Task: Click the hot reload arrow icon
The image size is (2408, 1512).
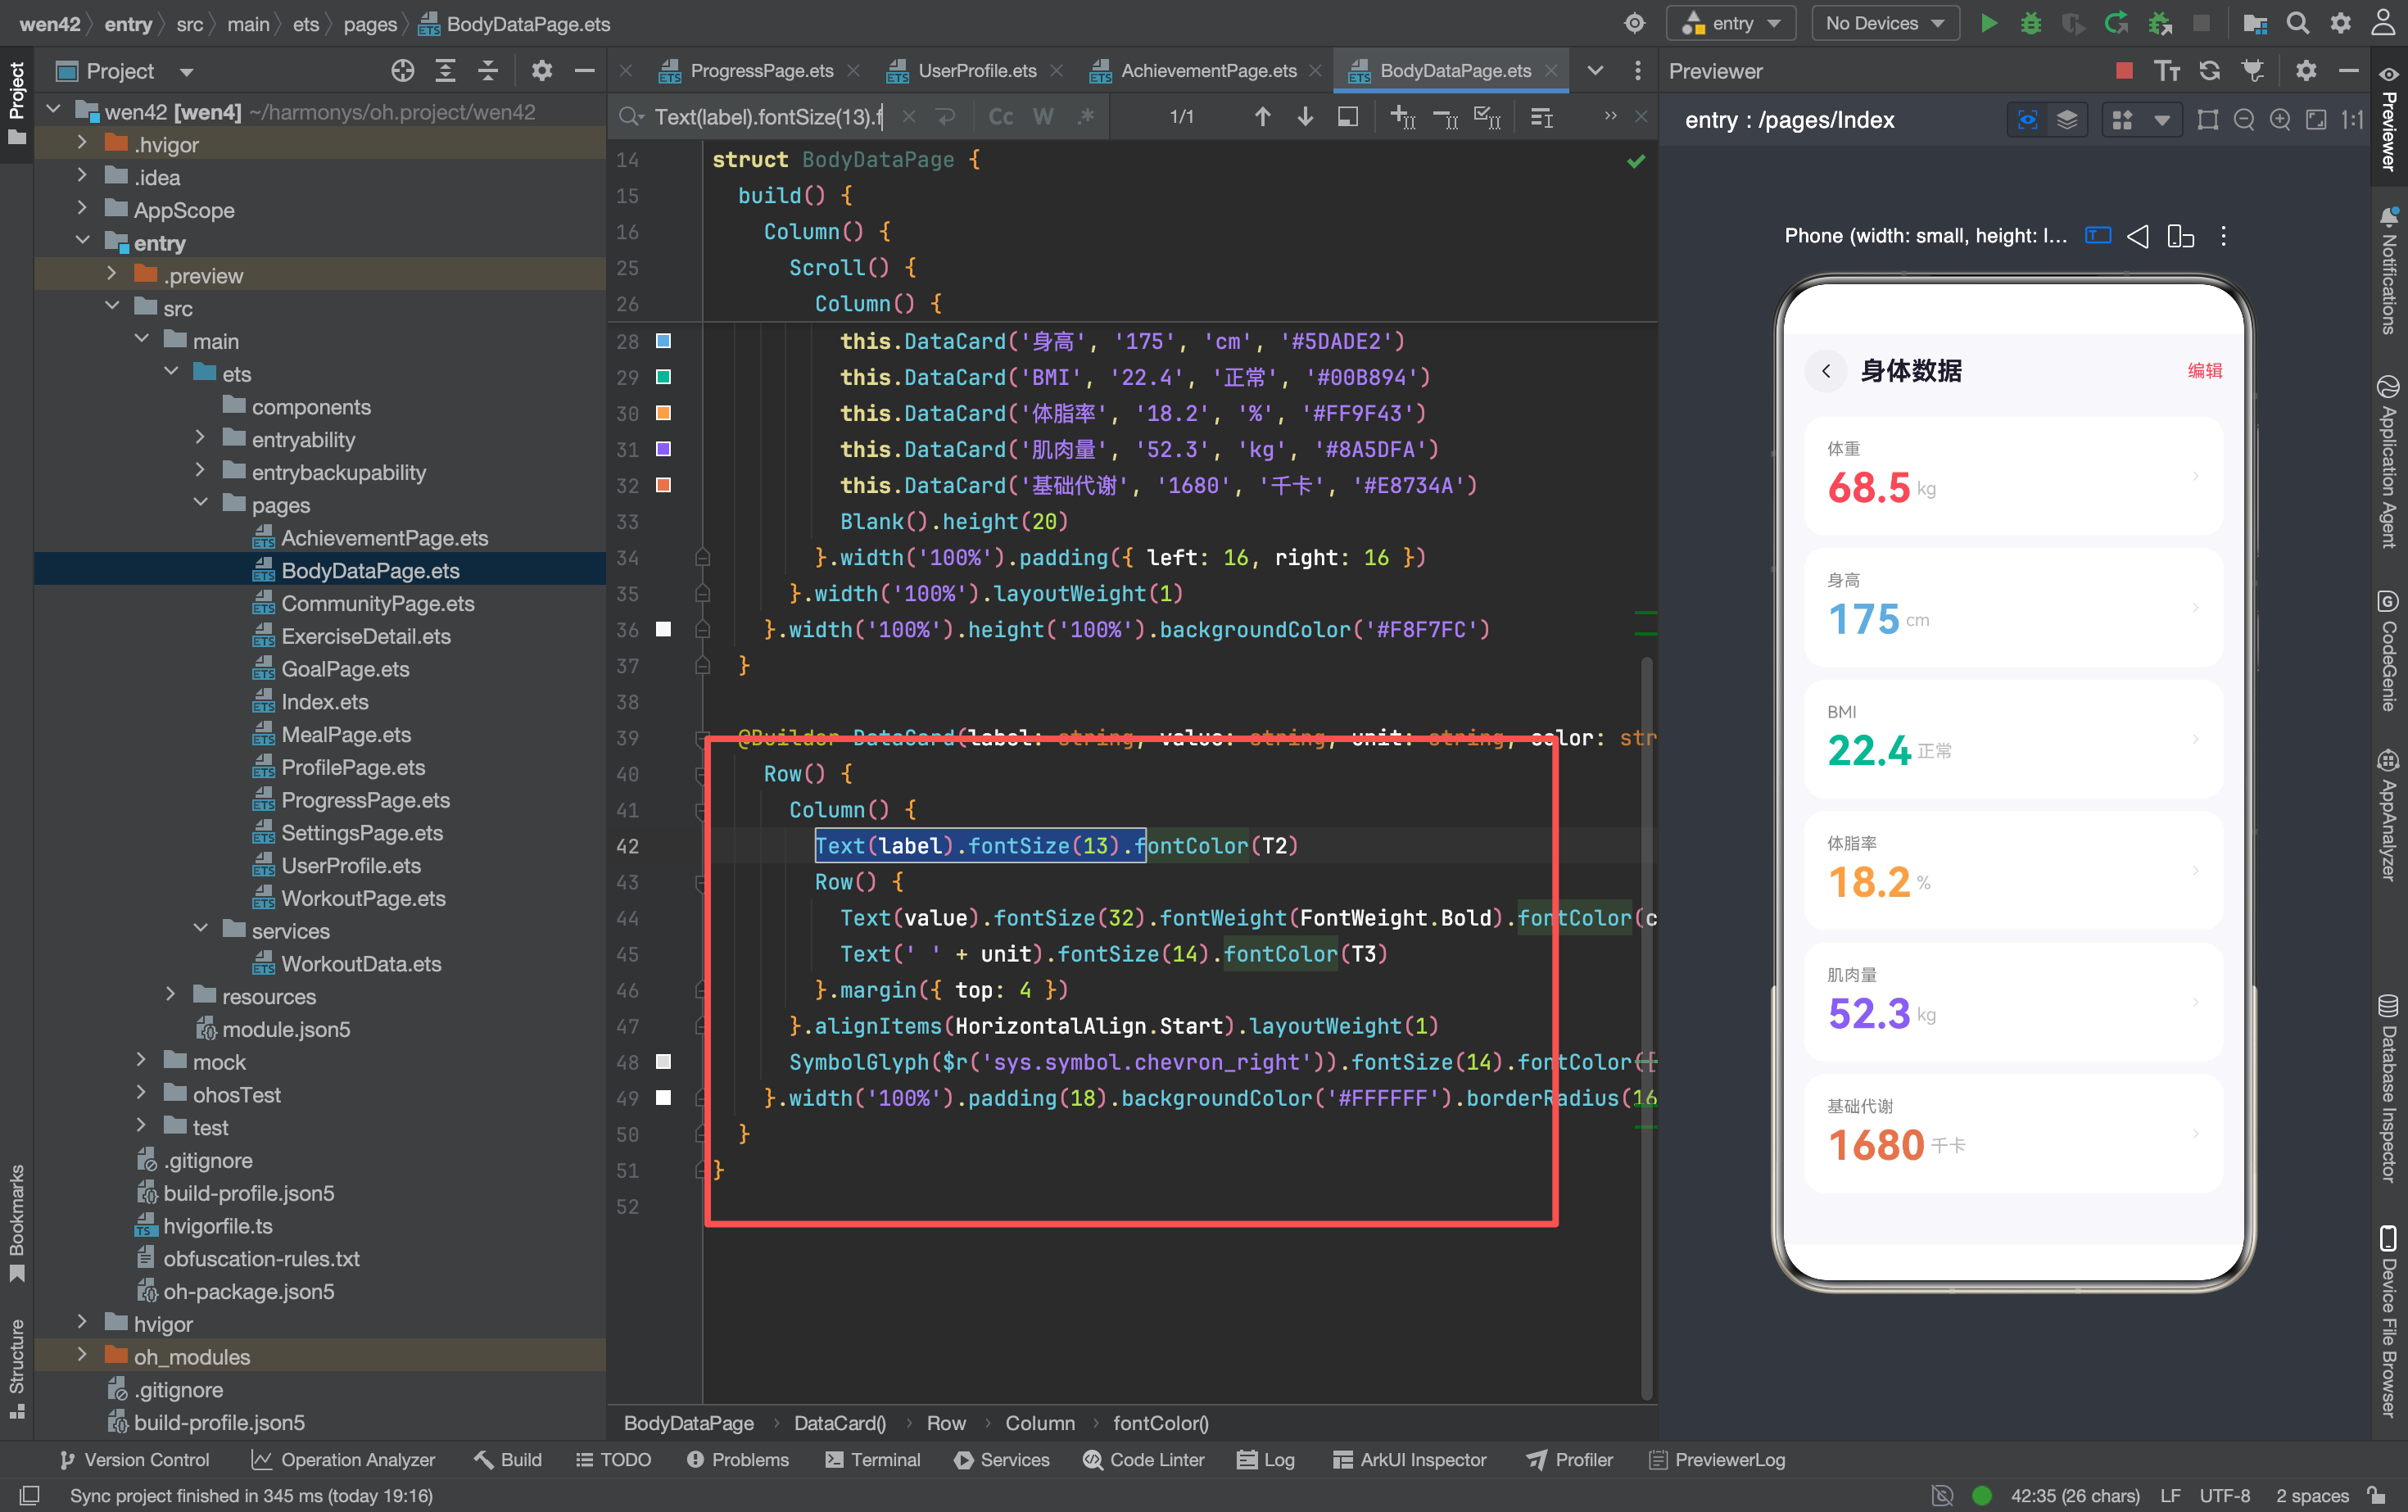Action: [2116, 23]
